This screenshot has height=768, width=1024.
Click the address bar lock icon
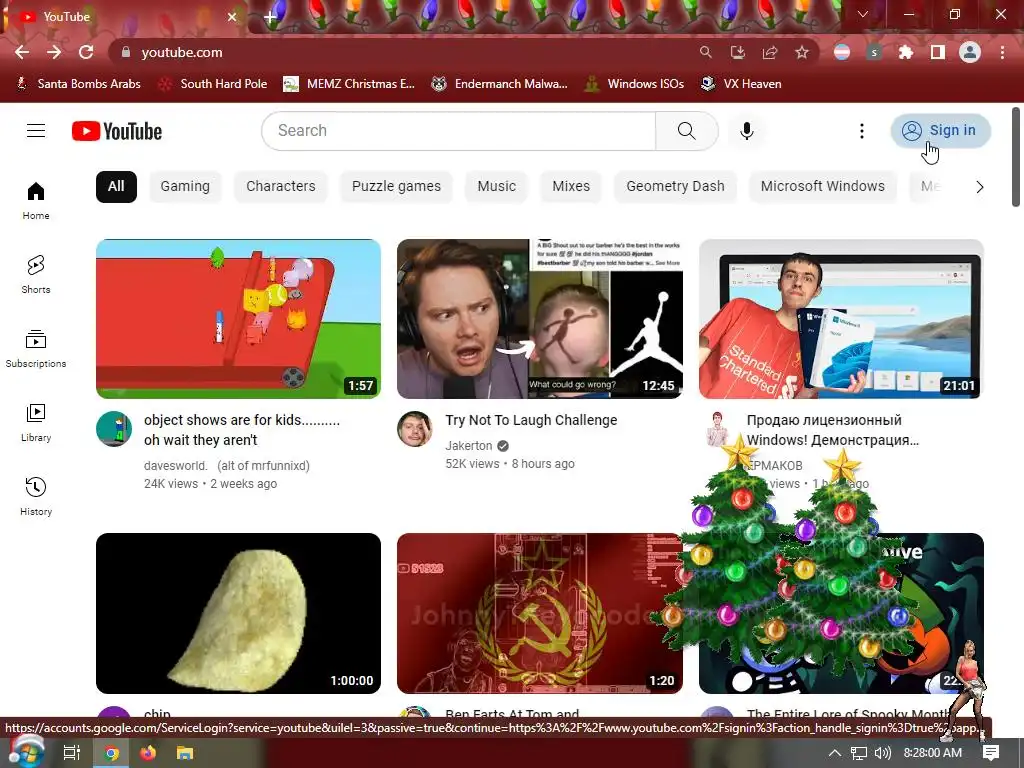point(126,52)
